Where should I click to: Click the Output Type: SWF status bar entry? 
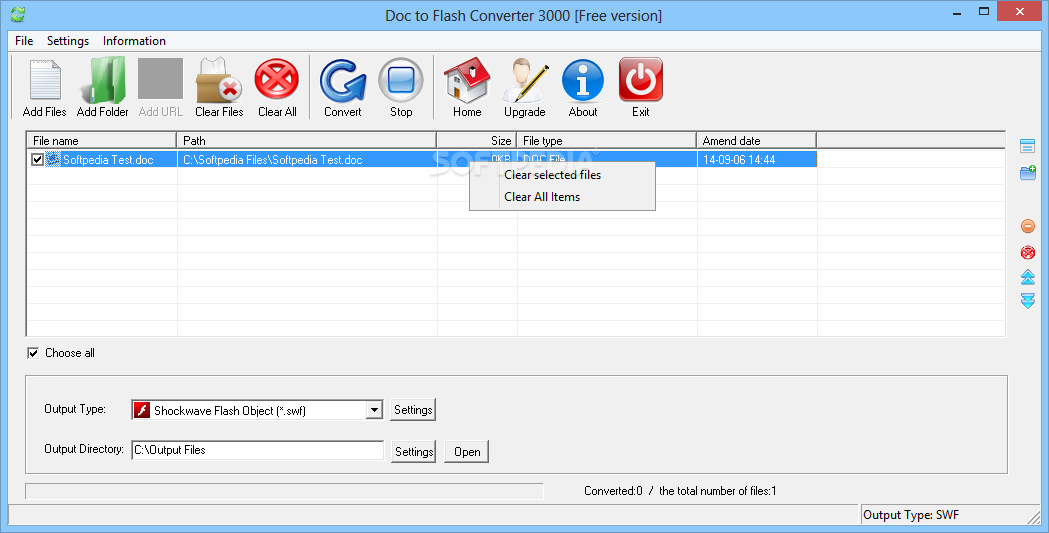click(x=911, y=515)
